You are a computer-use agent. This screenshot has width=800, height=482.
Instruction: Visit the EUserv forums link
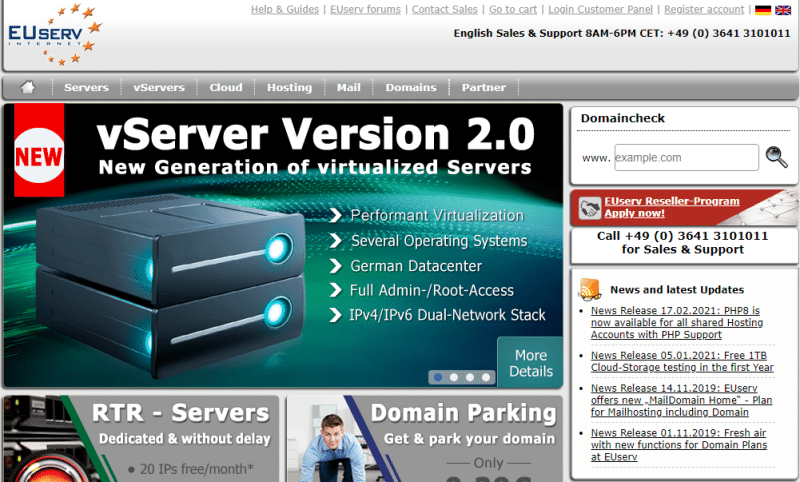tap(365, 9)
